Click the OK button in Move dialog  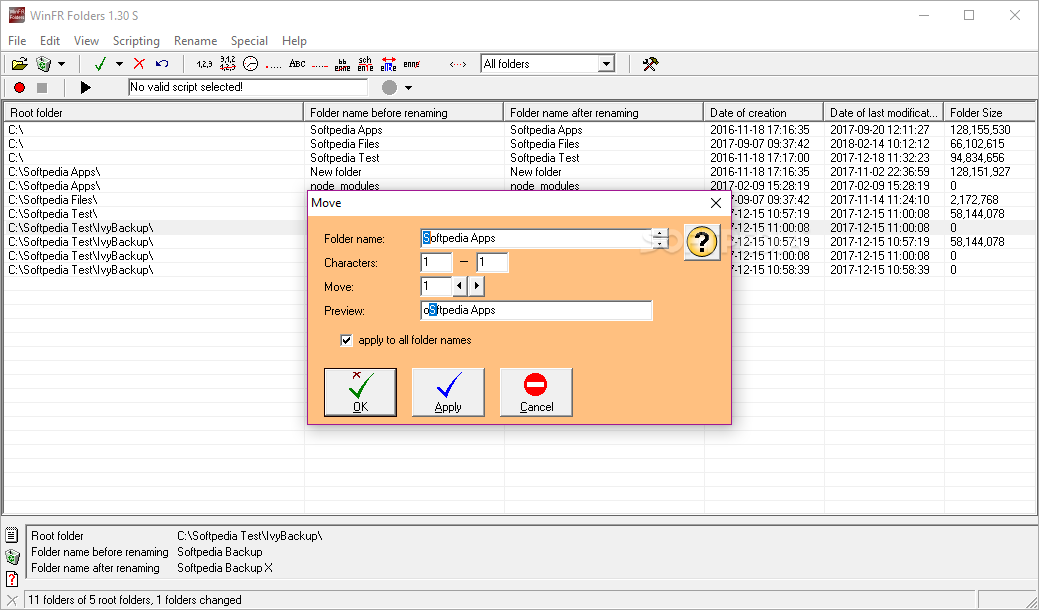(x=360, y=392)
